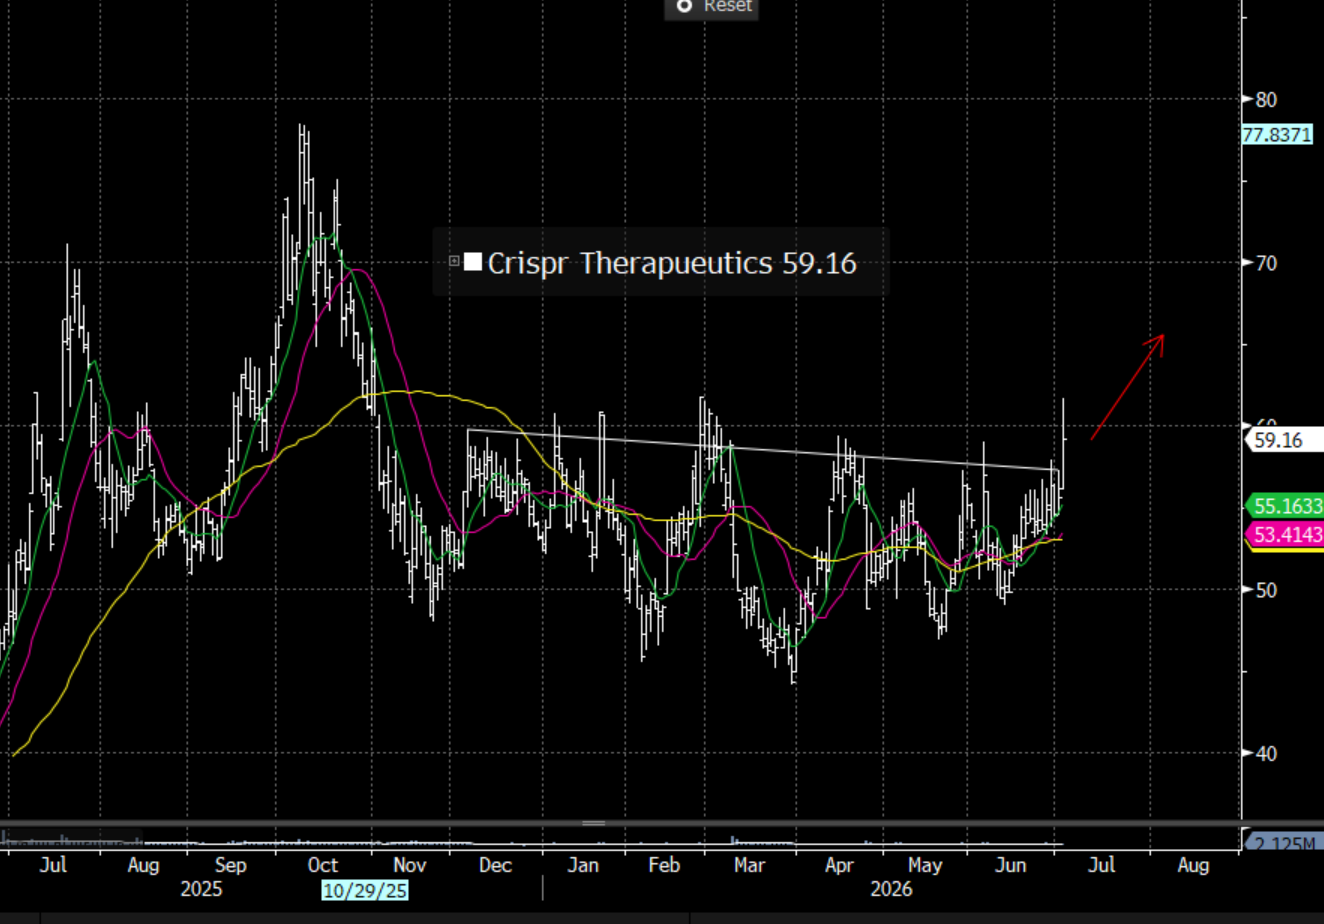Click the Jun month label on the time axis
Image resolution: width=1324 pixels, height=924 pixels.
(1012, 865)
